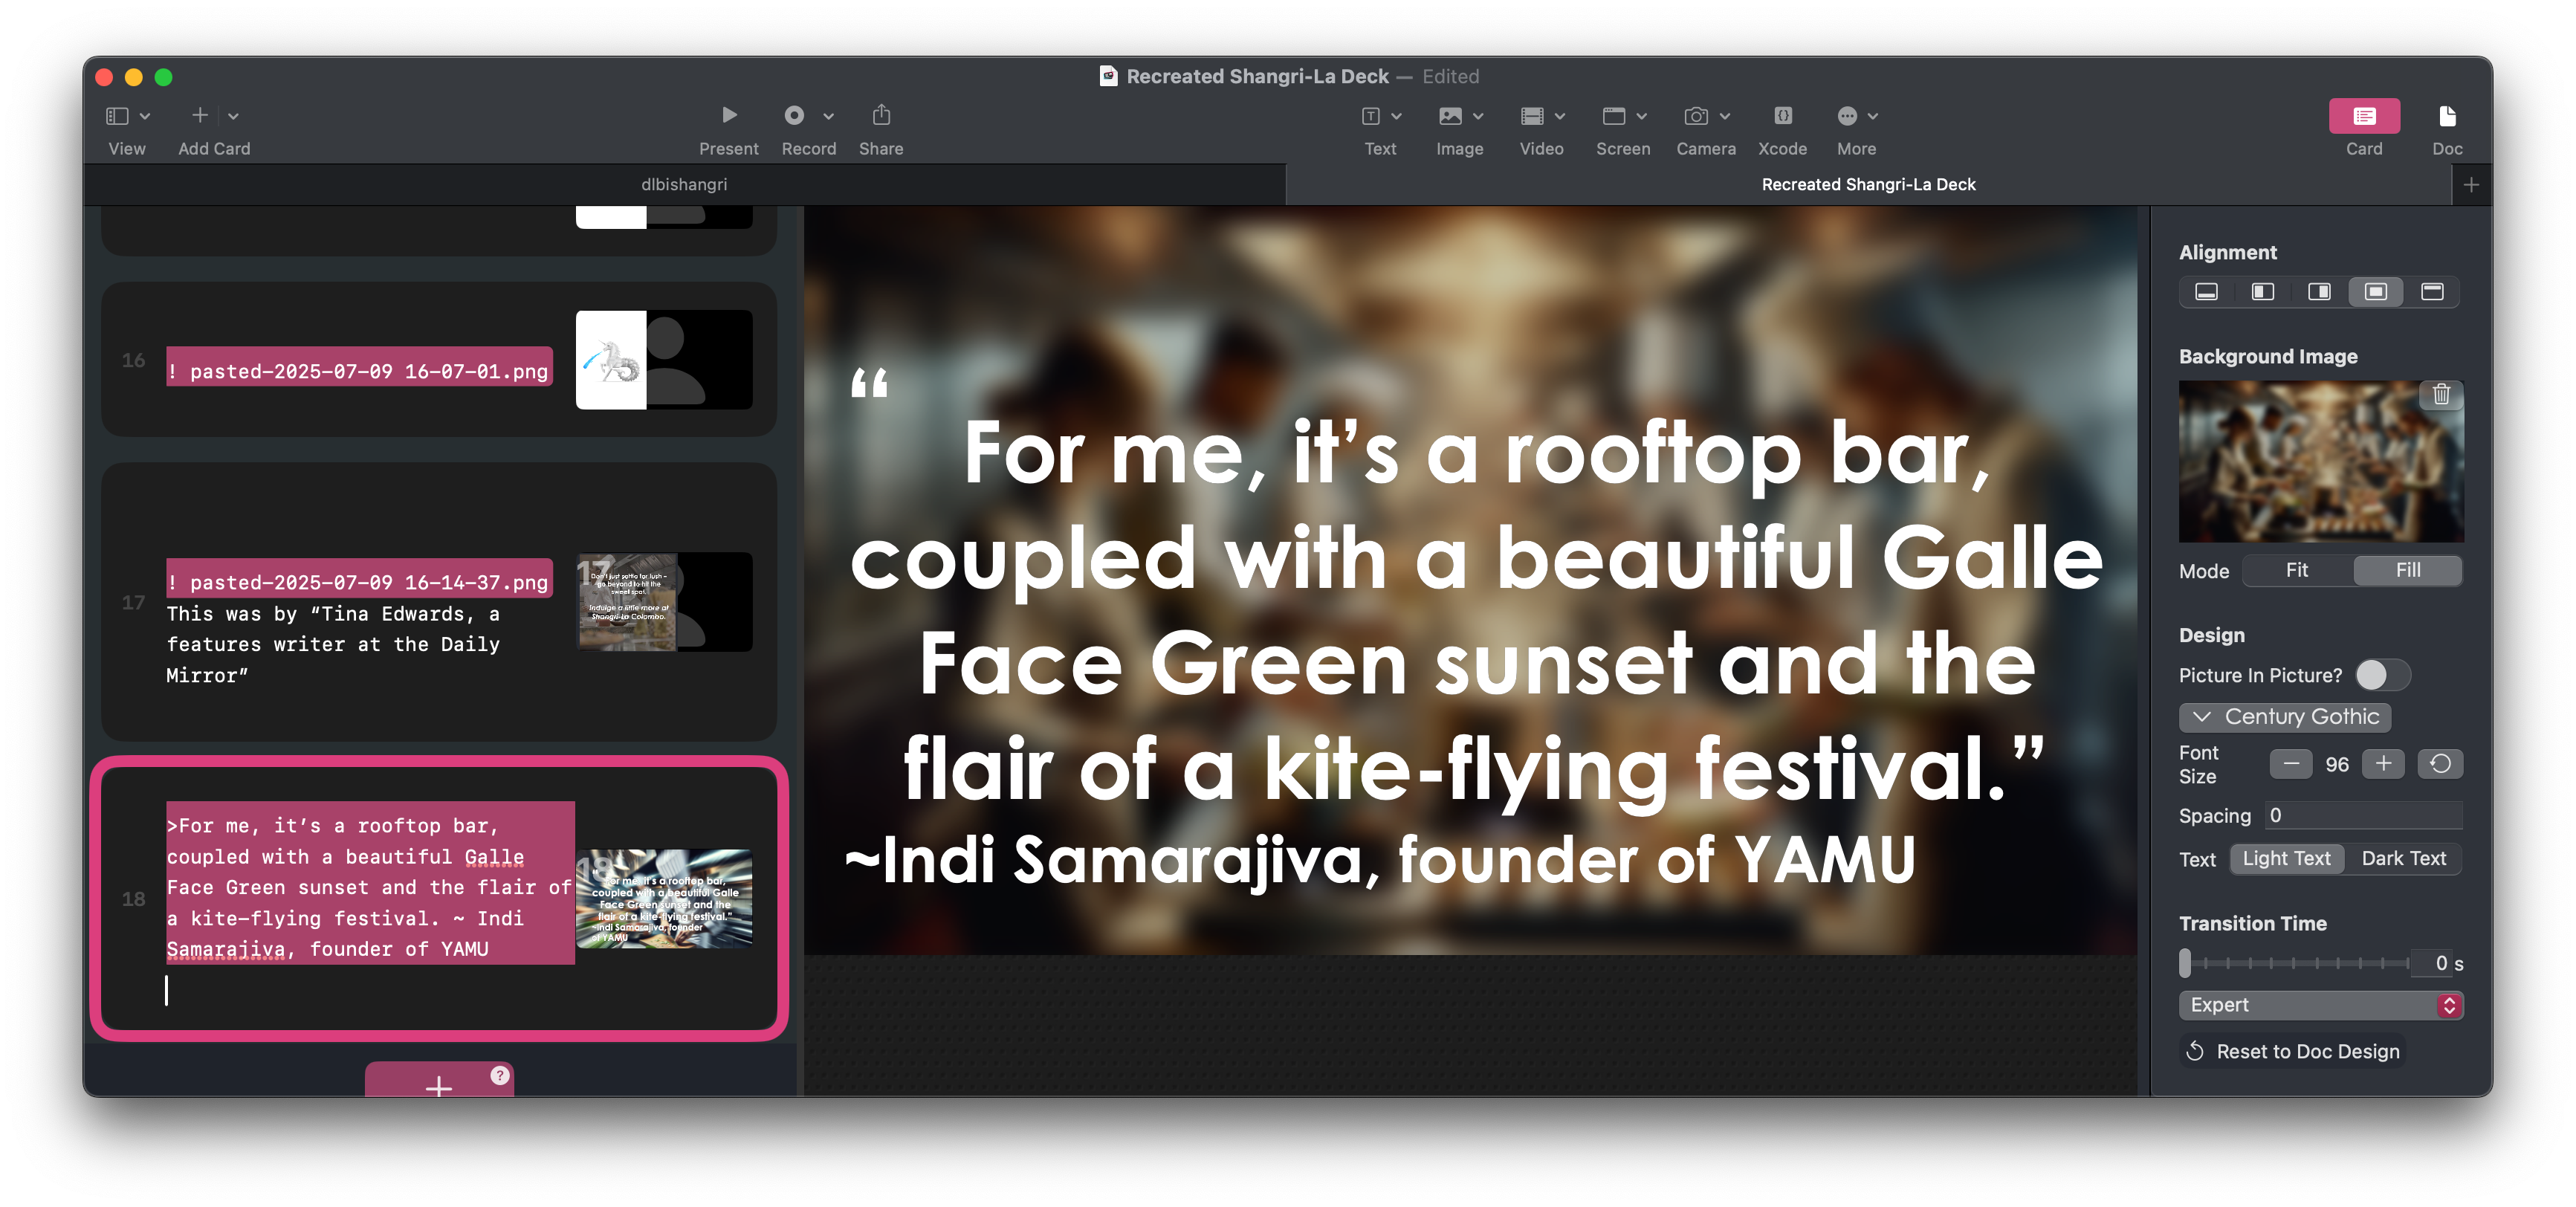Click the Spacing input field
Image resolution: width=2576 pixels, height=1207 pixels.
(2363, 816)
